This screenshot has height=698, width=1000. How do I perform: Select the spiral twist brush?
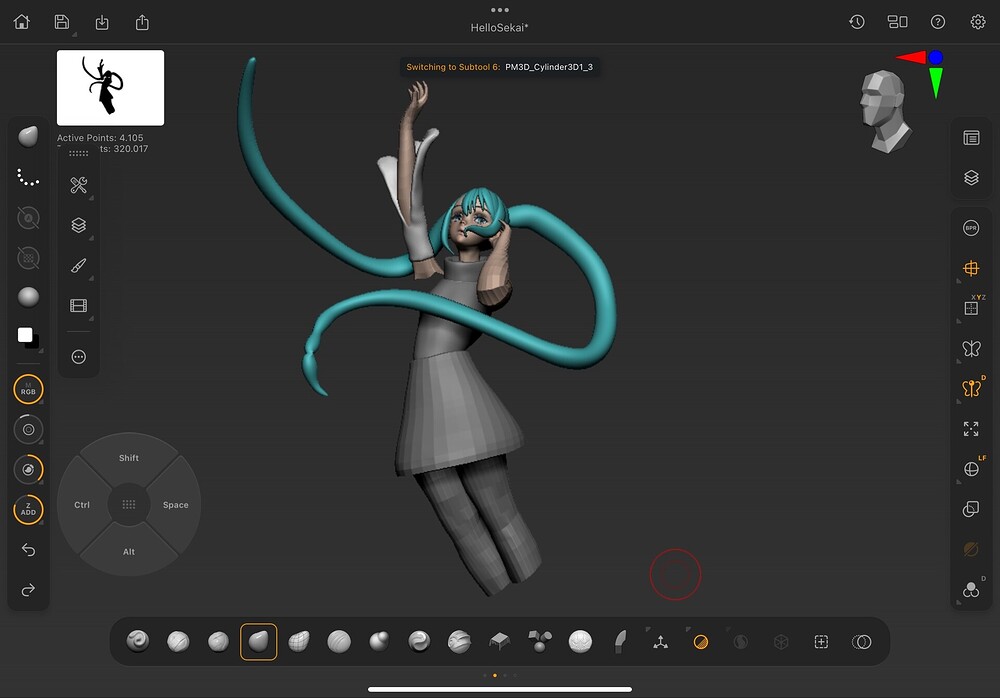pyautogui.click(x=419, y=641)
